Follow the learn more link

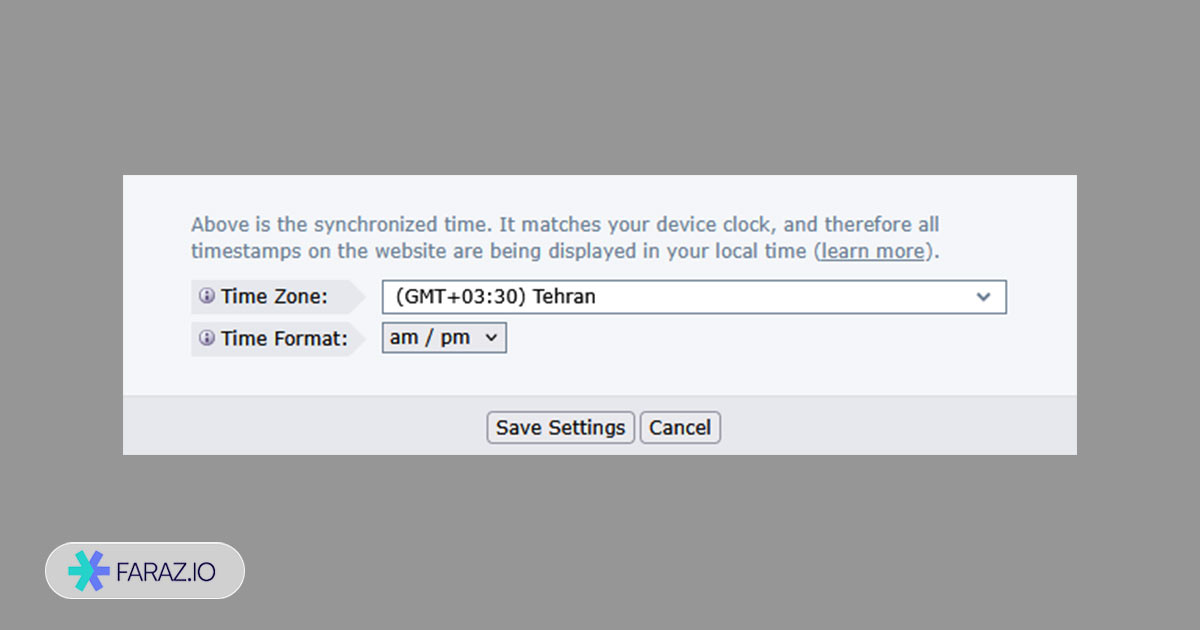pyautogui.click(x=875, y=251)
